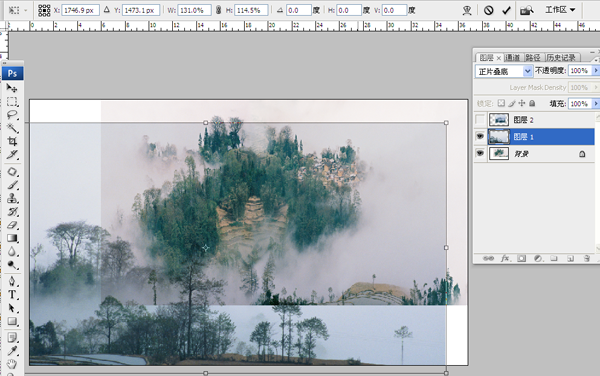Image resolution: width=600 pixels, height=376 pixels.
Task: Click the link layers icon
Action: coord(488,259)
